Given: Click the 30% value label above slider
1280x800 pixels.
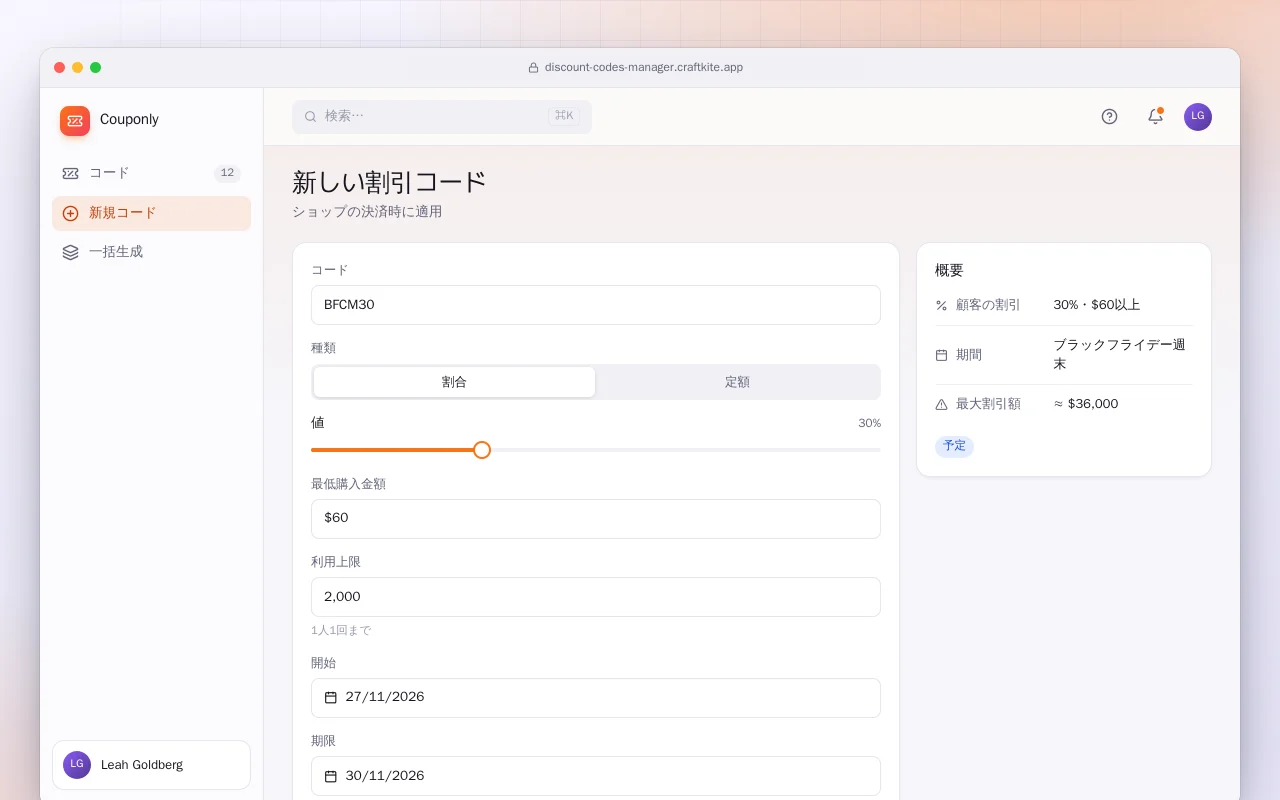Looking at the screenshot, I should click(x=869, y=423).
